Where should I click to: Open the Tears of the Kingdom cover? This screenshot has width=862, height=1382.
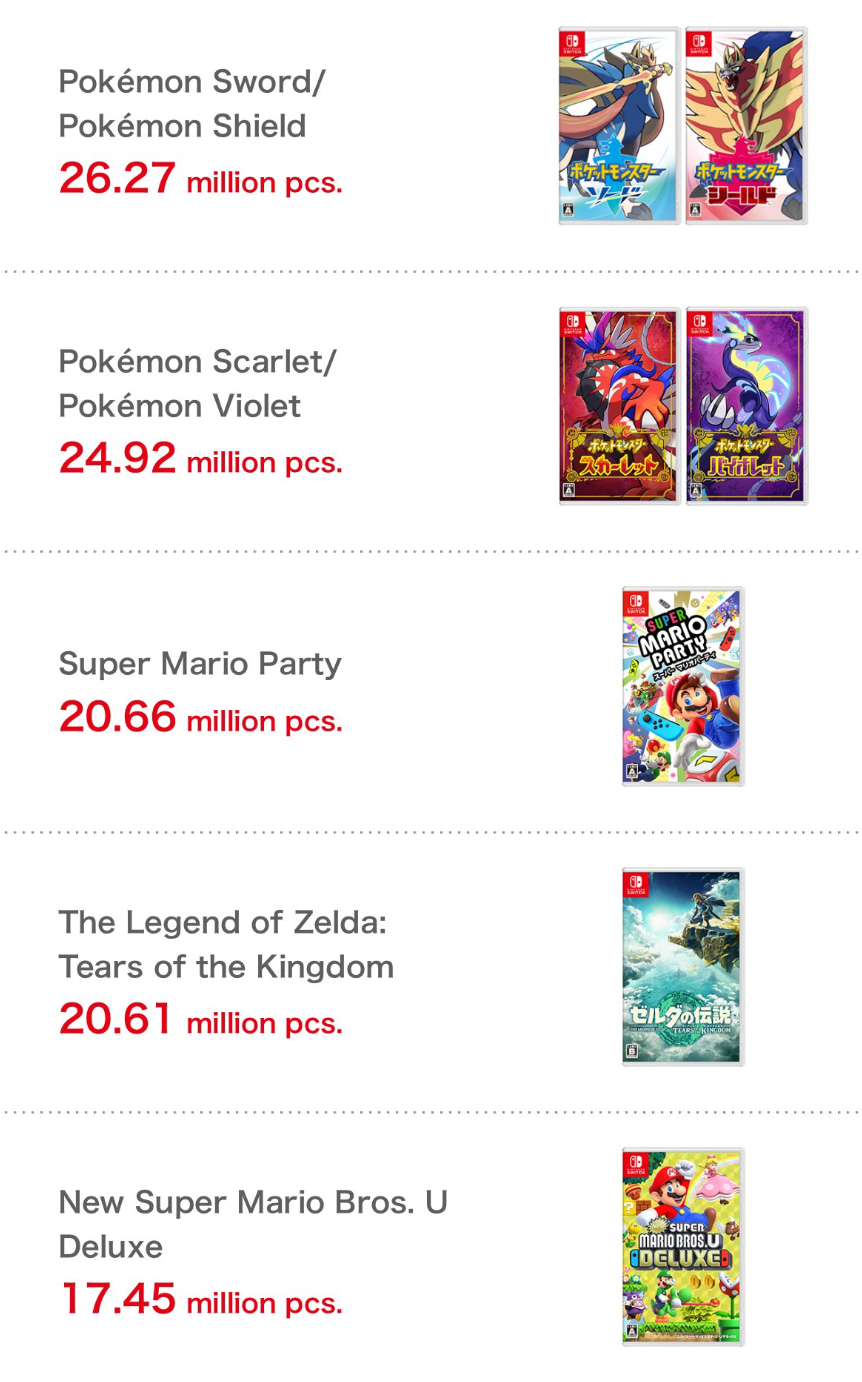point(683,966)
